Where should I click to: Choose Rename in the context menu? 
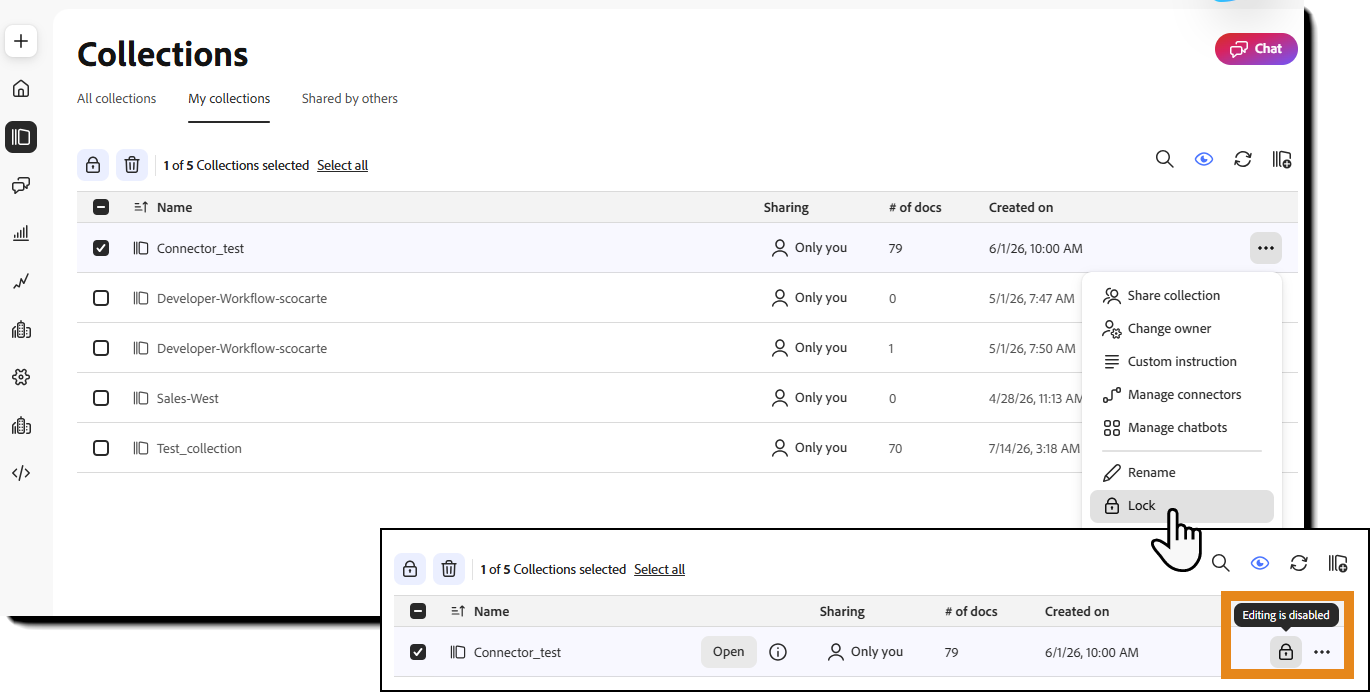click(x=1182, y=473)
